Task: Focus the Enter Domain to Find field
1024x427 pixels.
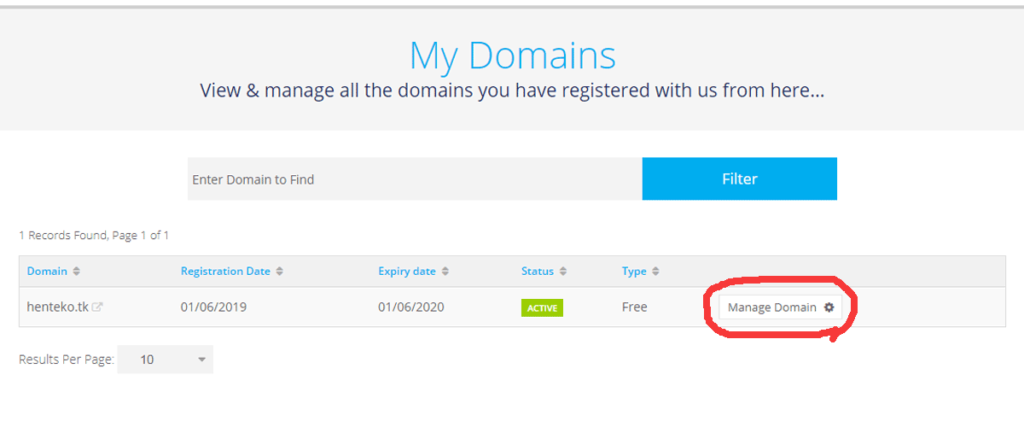Action: tap(415, 178)
